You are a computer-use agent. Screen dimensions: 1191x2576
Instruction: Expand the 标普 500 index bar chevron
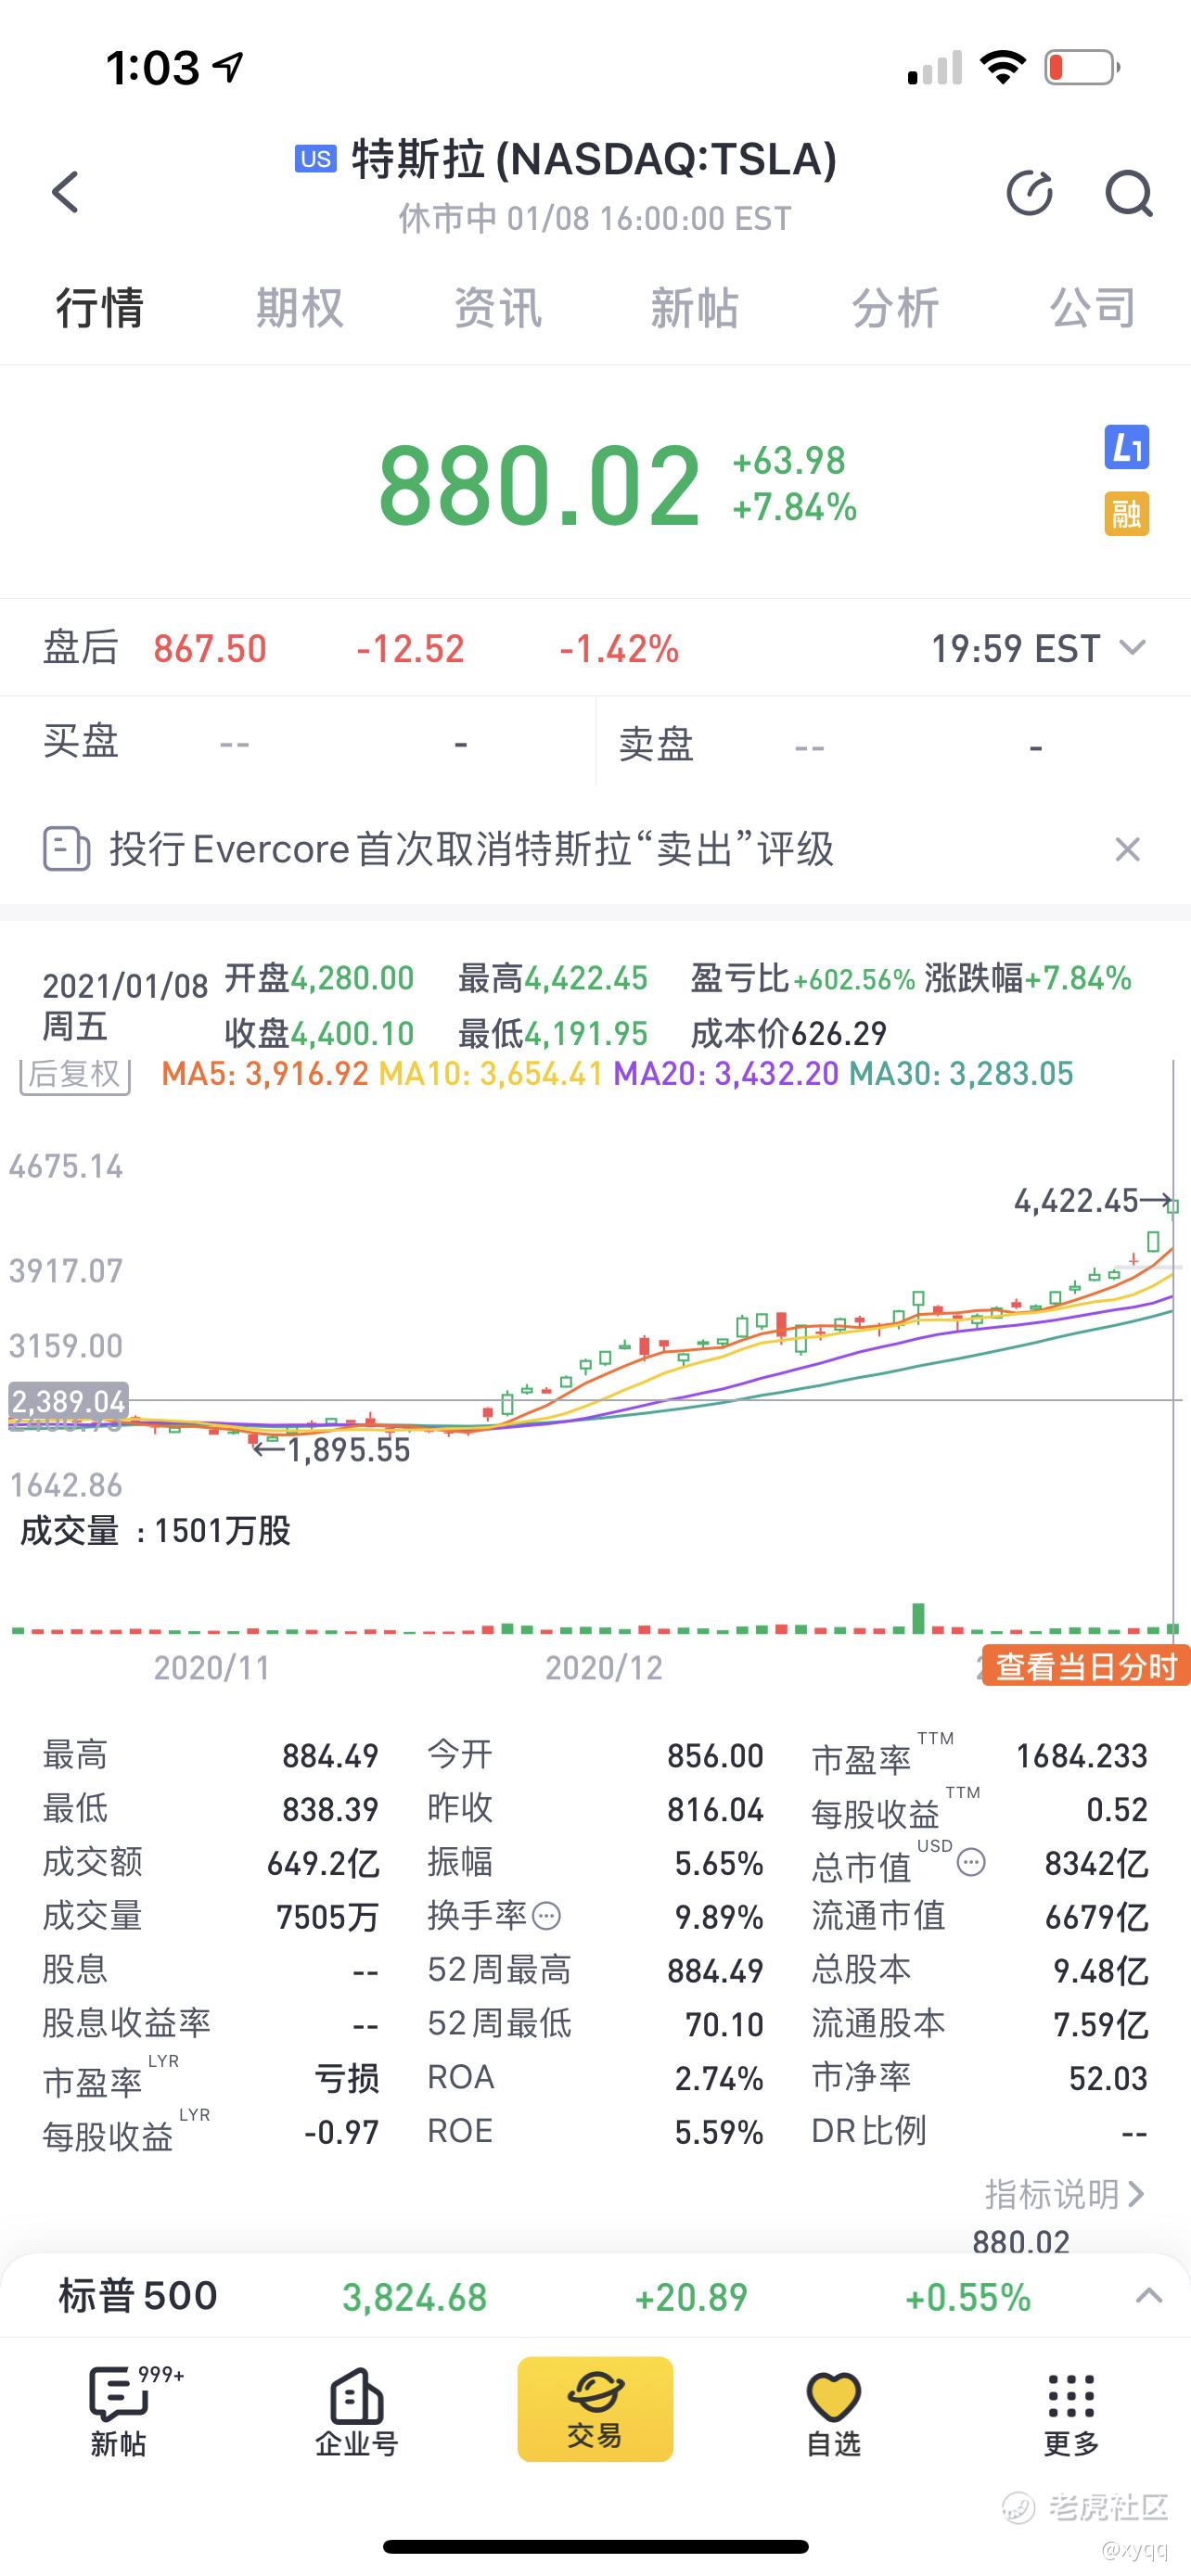pyautogui.click(x=1149, y=2296)
